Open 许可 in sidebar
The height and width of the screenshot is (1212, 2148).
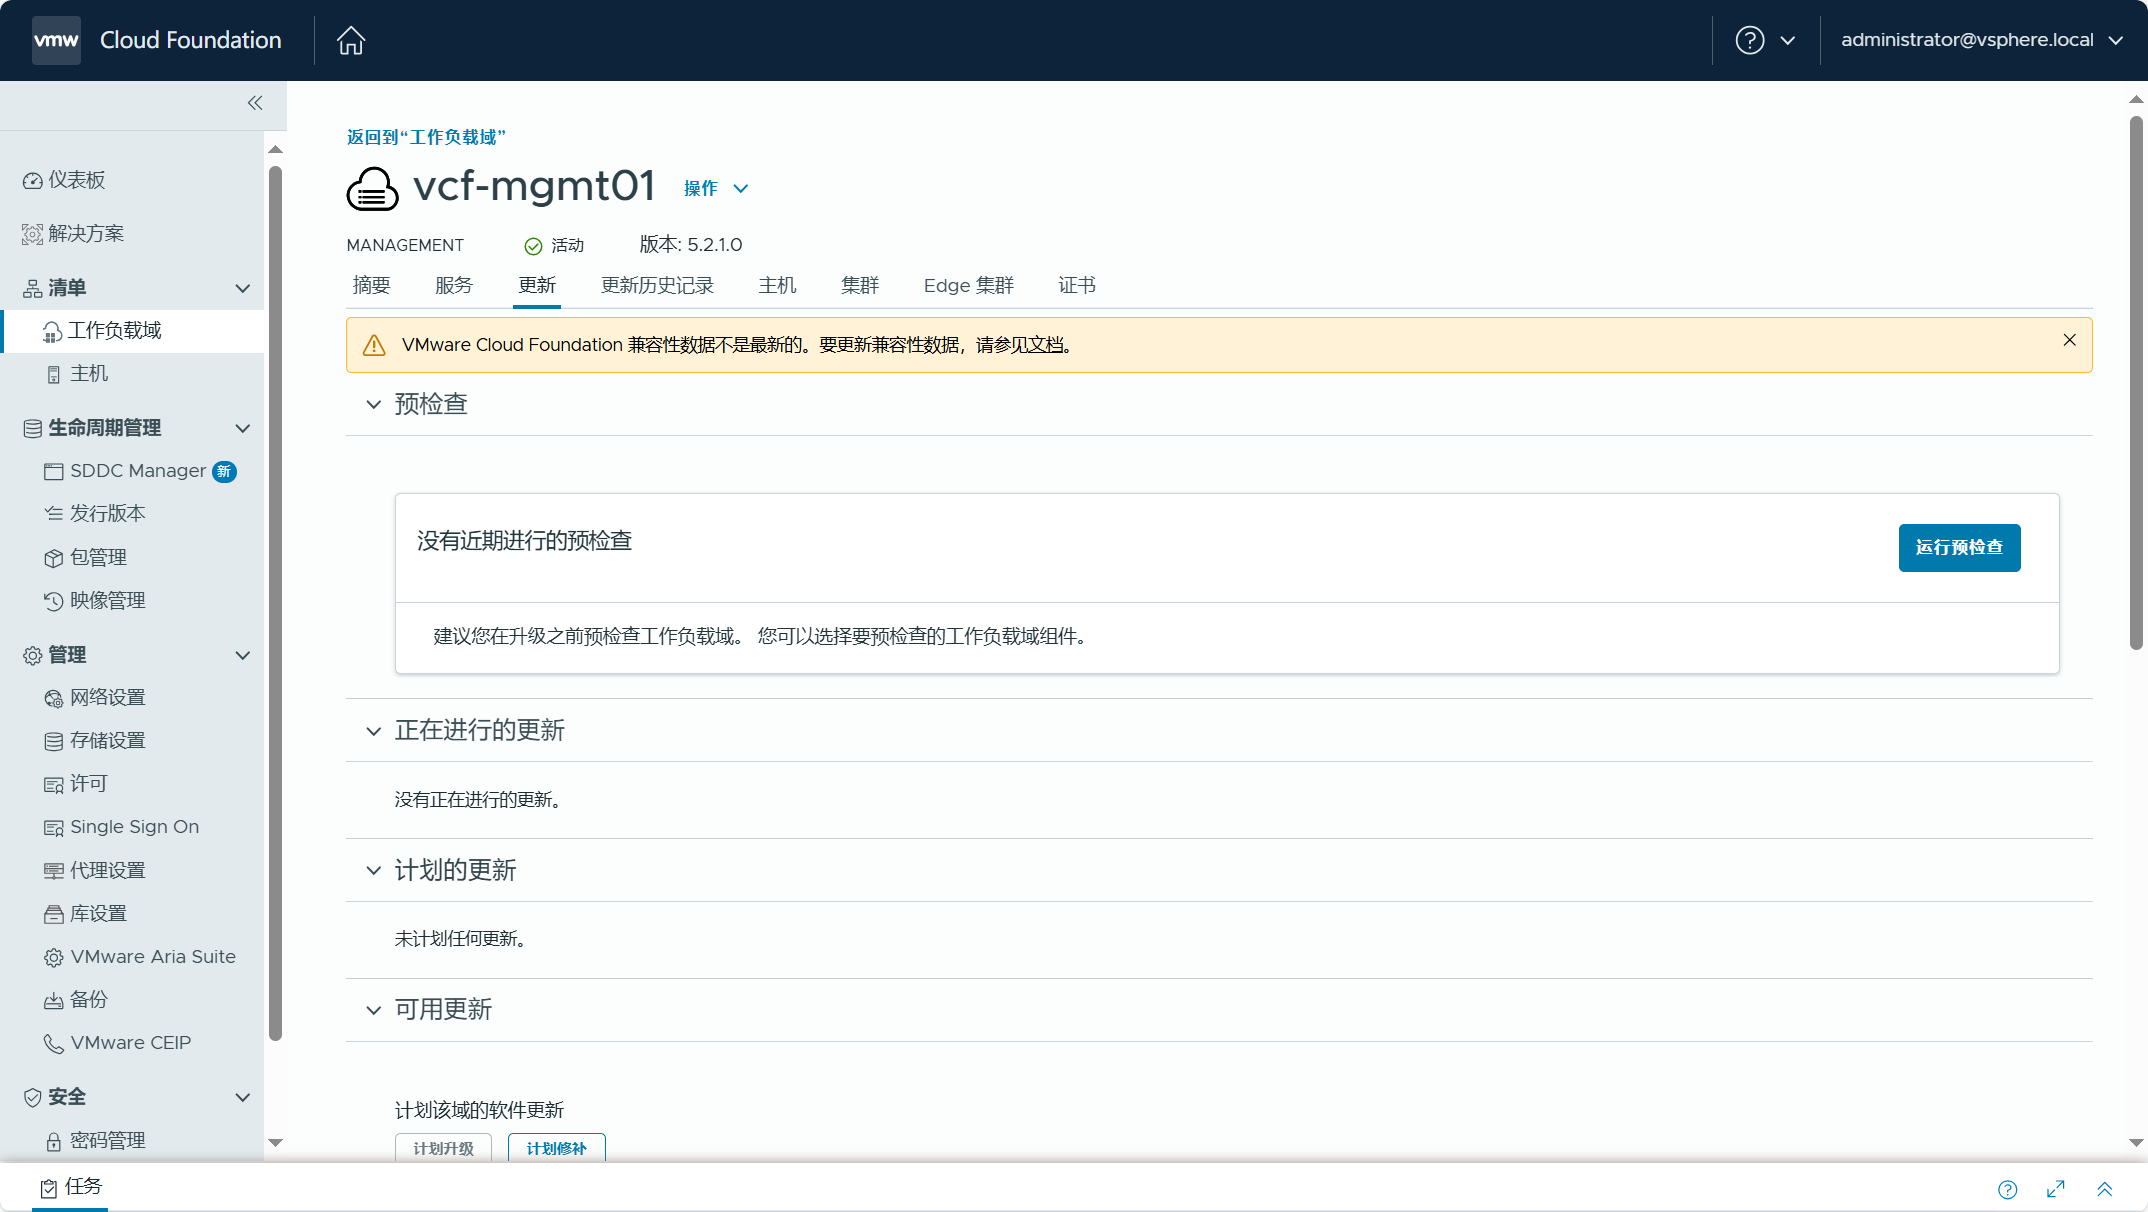tap(76, 784)
